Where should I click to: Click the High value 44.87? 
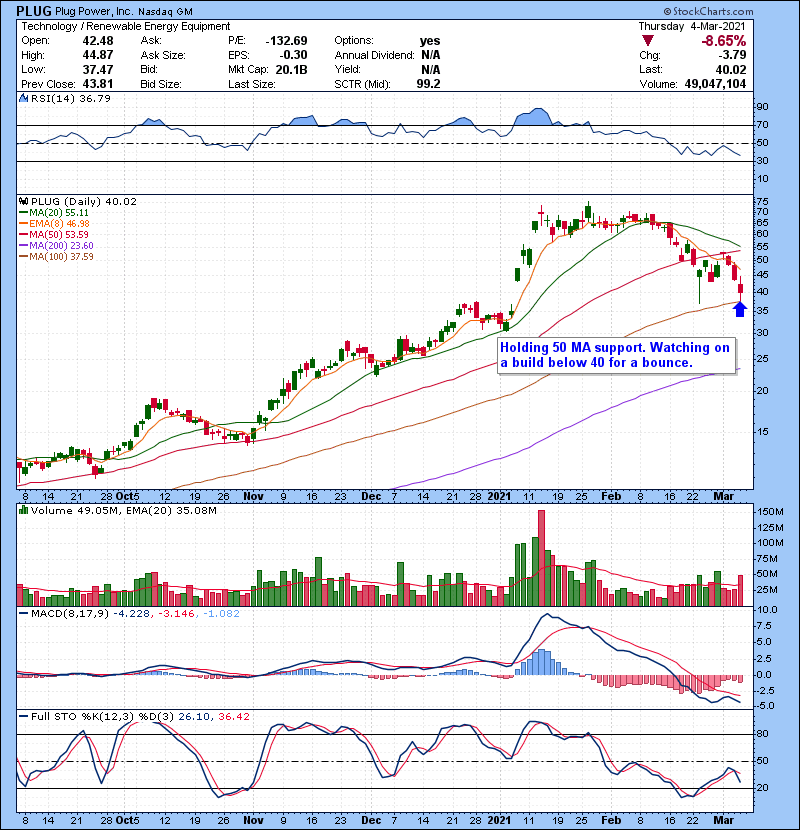click(97, 55)
